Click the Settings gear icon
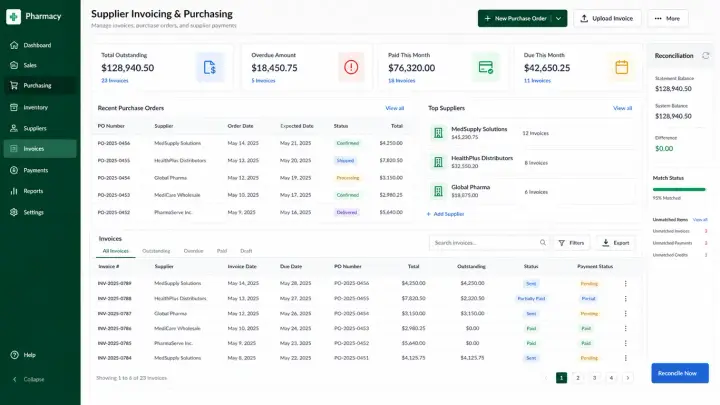The width and height of the screenshot is (720, 405). [x=14, y=212]
